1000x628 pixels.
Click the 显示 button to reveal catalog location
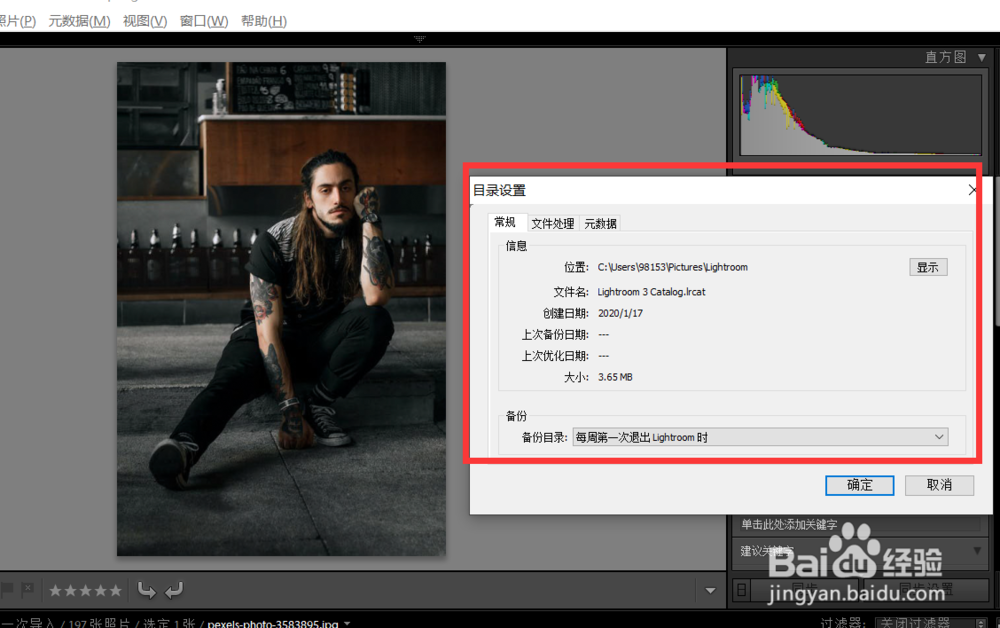pyautogui.click(x=927, y=267)
